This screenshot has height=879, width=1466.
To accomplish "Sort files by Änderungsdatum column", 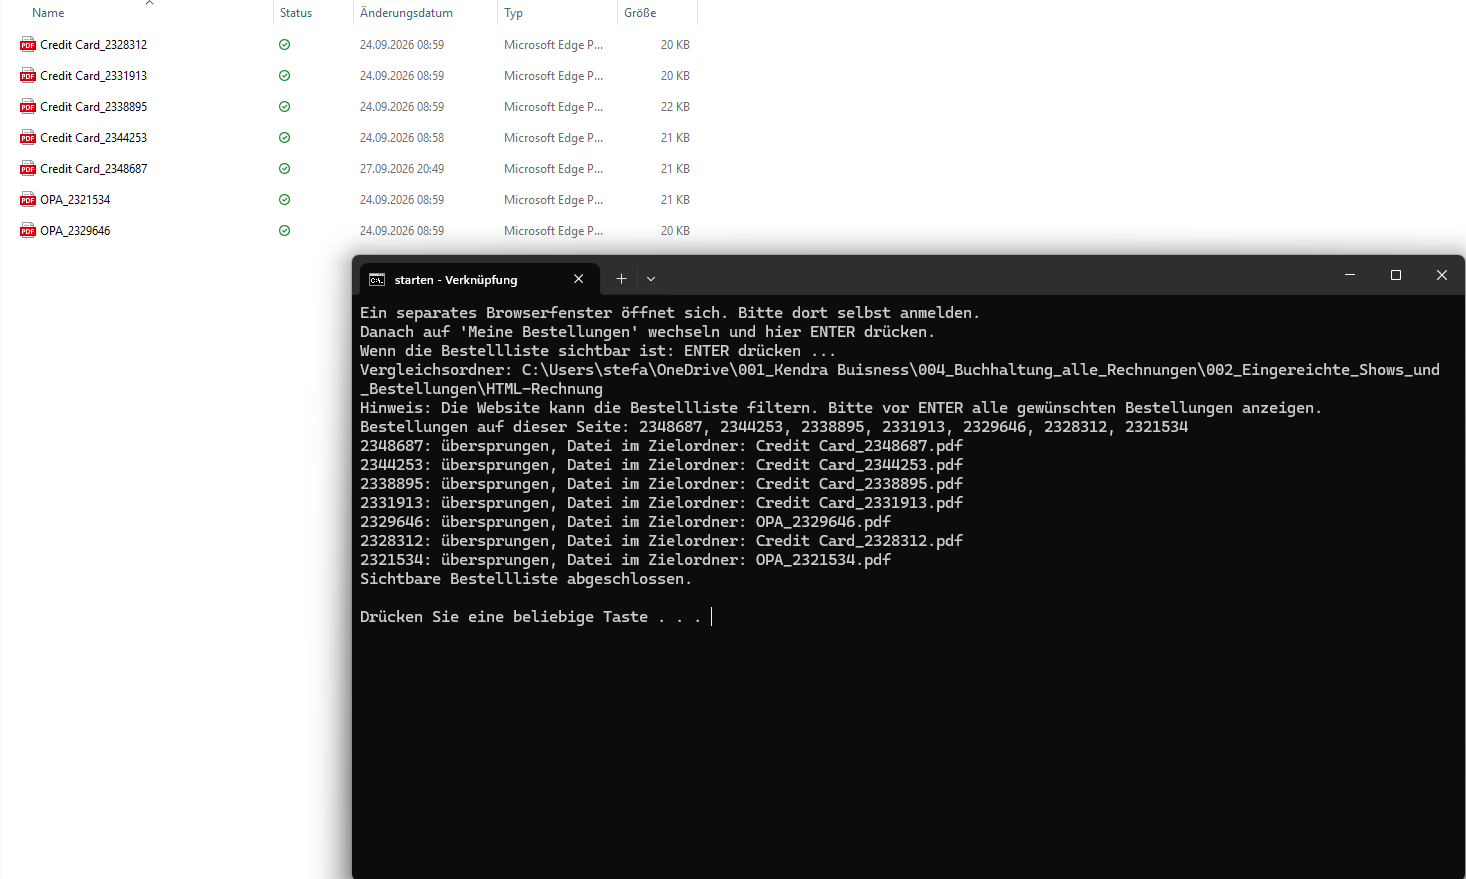I will (406, 13).
